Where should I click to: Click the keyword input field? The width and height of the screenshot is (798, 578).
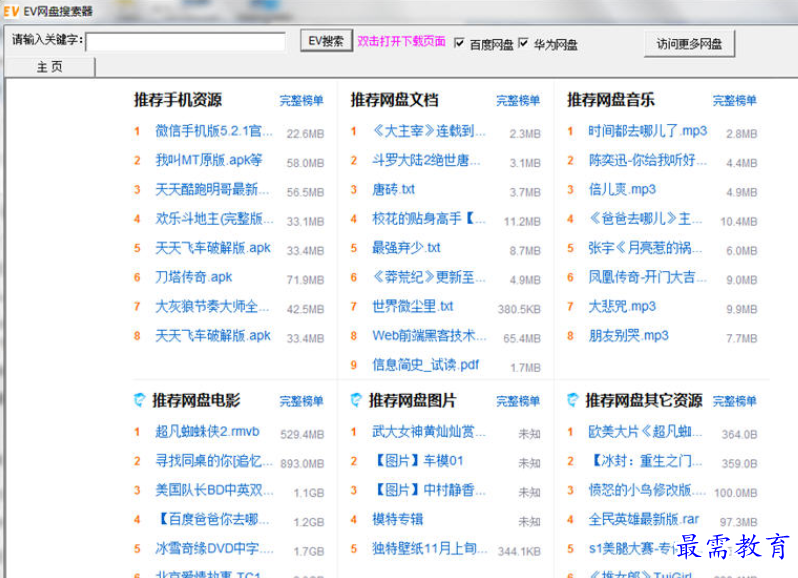[x=186, y=42]
